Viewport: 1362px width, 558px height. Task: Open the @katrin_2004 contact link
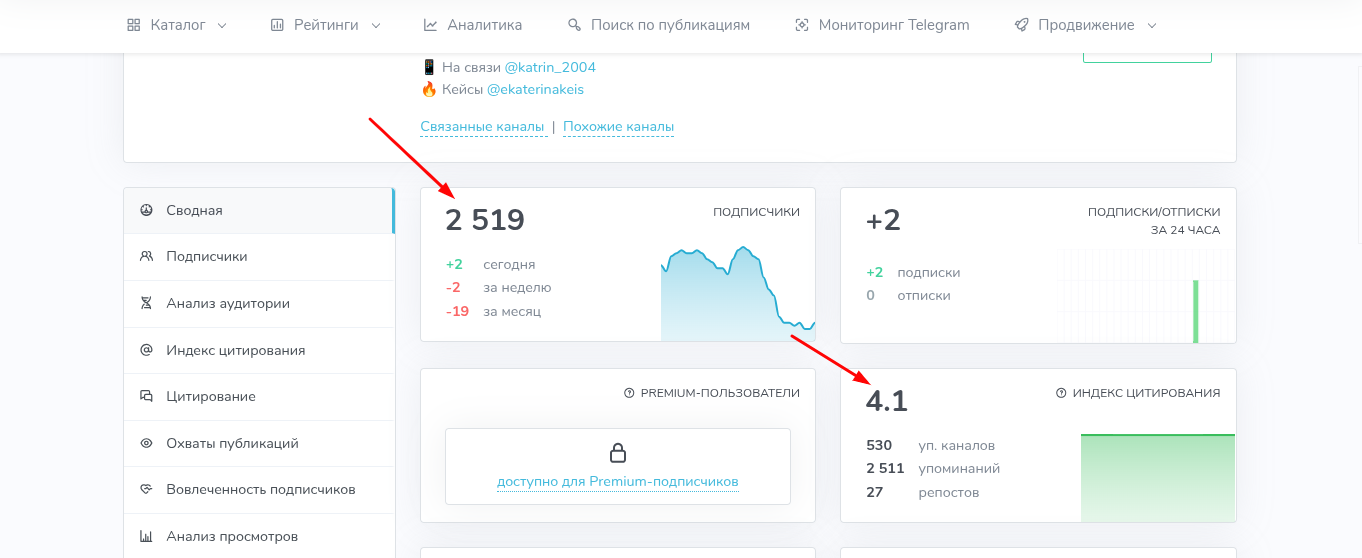click(550, 67)
